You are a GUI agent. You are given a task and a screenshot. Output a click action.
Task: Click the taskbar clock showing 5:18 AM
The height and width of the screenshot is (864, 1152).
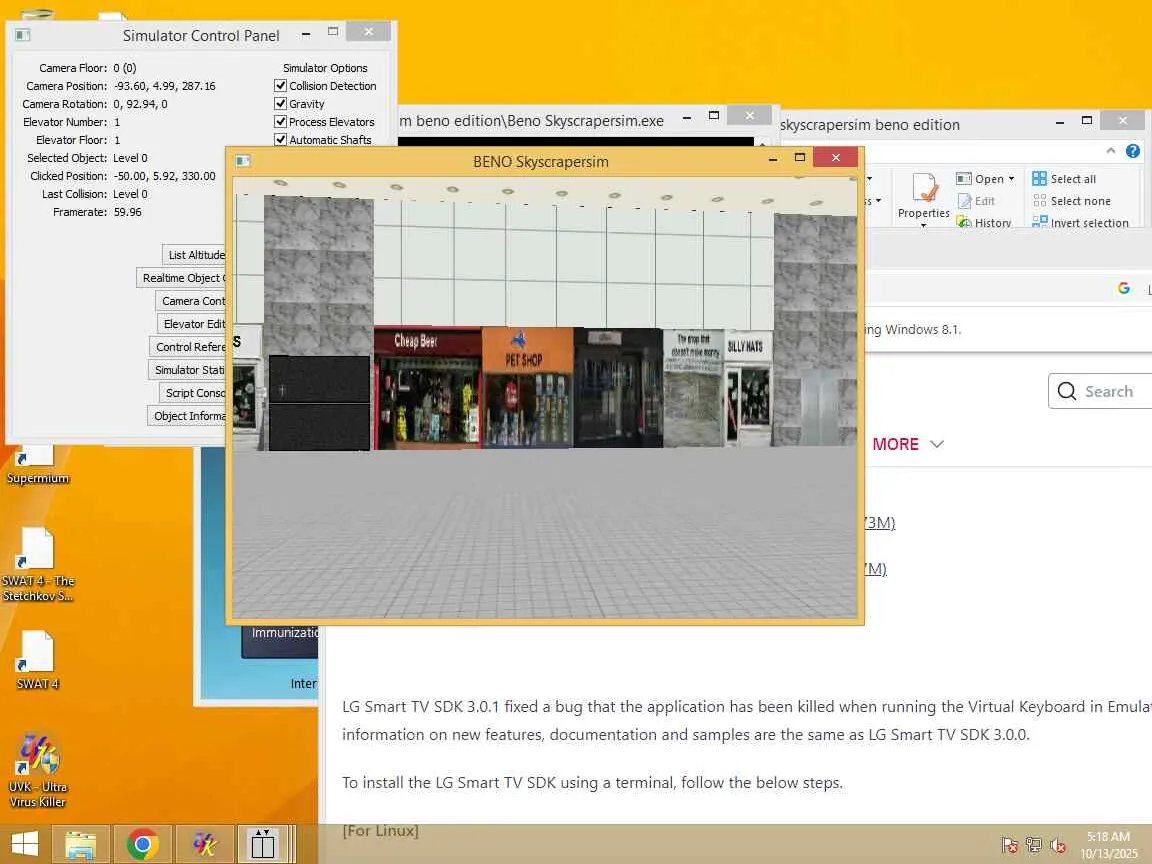point(1108,845)
